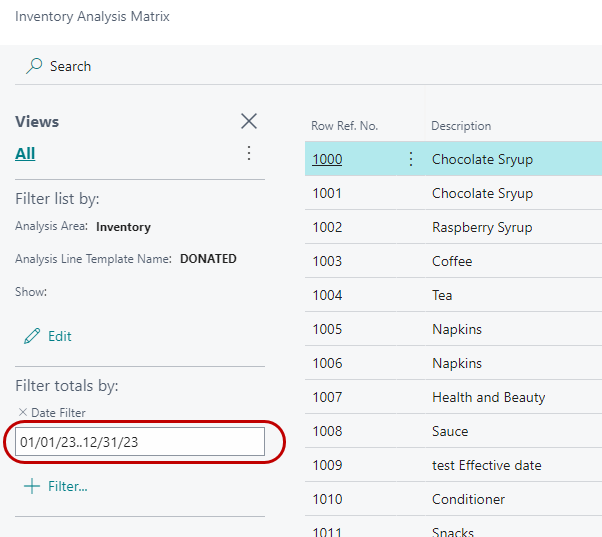Click the Description column header

[461, 126]
